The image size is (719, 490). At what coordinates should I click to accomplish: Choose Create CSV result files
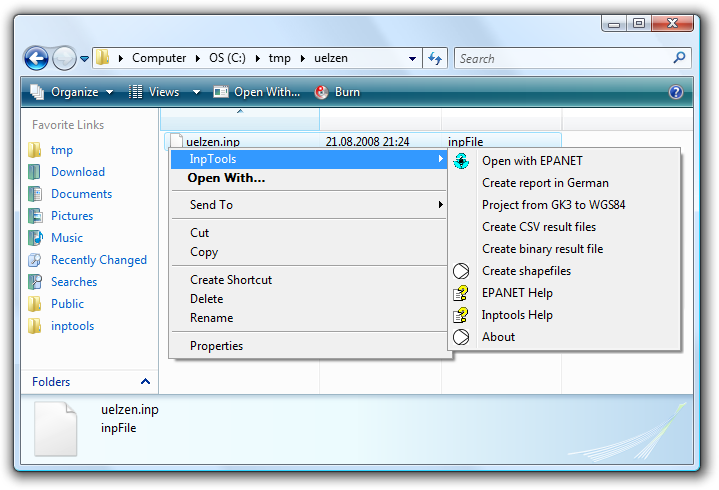[x=564, y=227]
